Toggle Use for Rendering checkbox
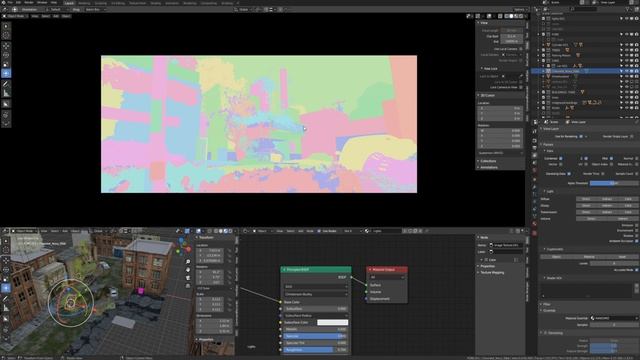The height and width of the screenshot is (360, 640). coord(581,136)
